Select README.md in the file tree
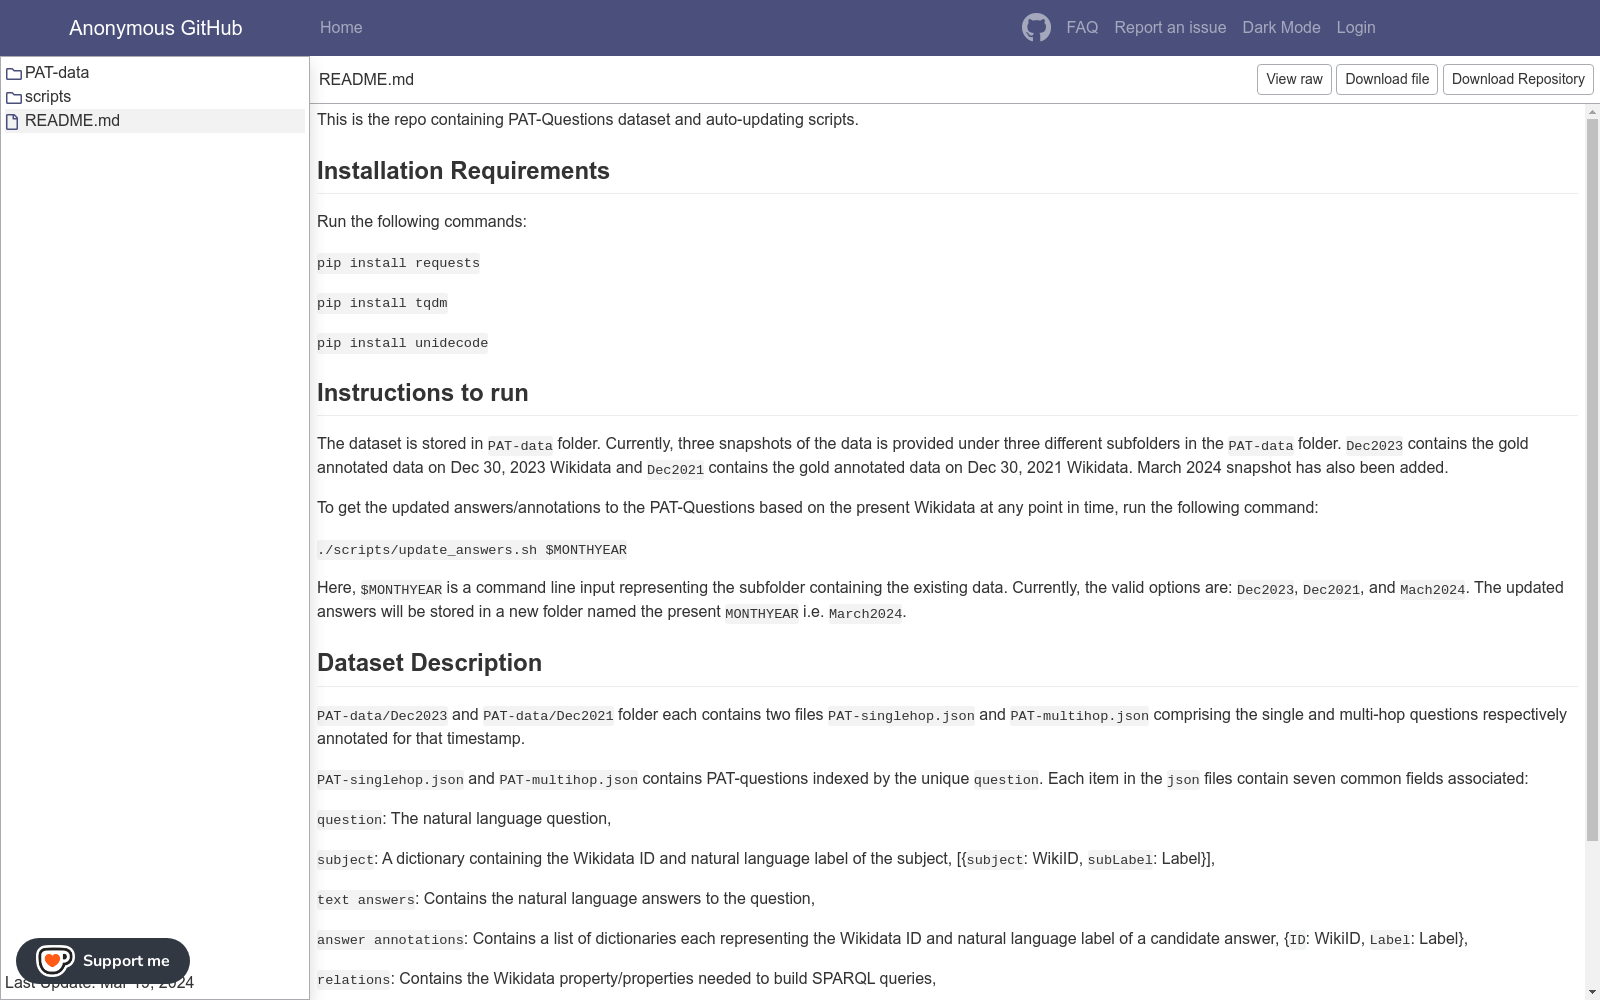The height and width of the screenshot is (1000, 1600). pyautogui.click(x=155, y=121)
